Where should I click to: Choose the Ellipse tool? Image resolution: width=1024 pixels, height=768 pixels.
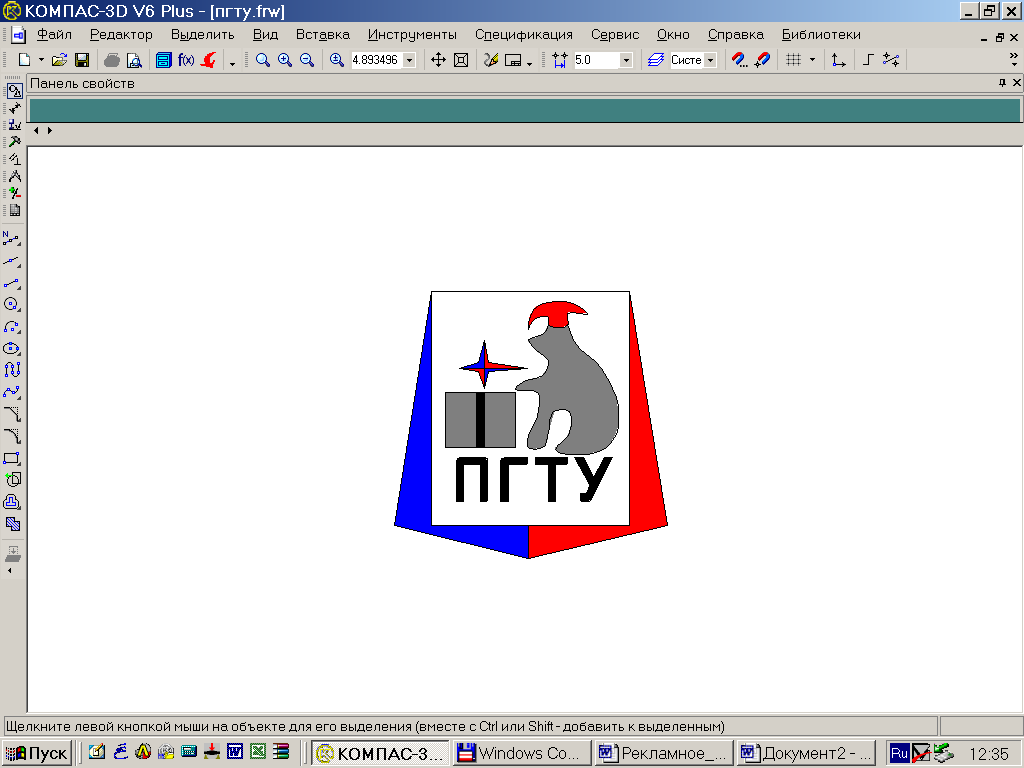click(x=12, y=348)
